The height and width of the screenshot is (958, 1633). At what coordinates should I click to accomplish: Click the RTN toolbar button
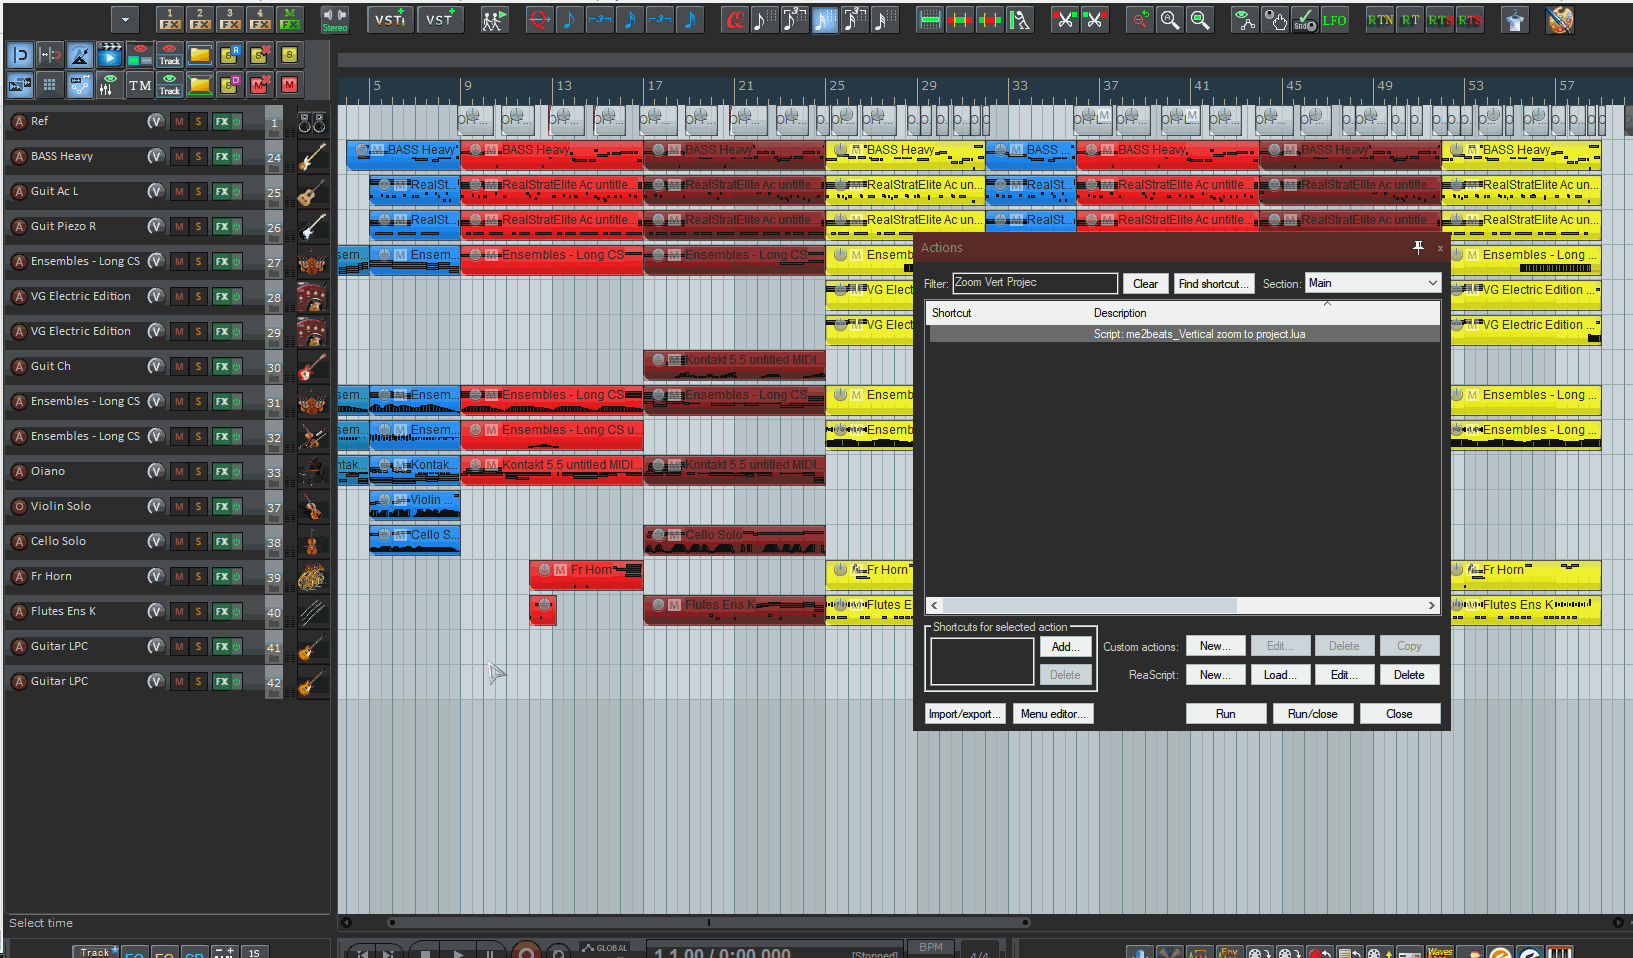point(1380,20)
